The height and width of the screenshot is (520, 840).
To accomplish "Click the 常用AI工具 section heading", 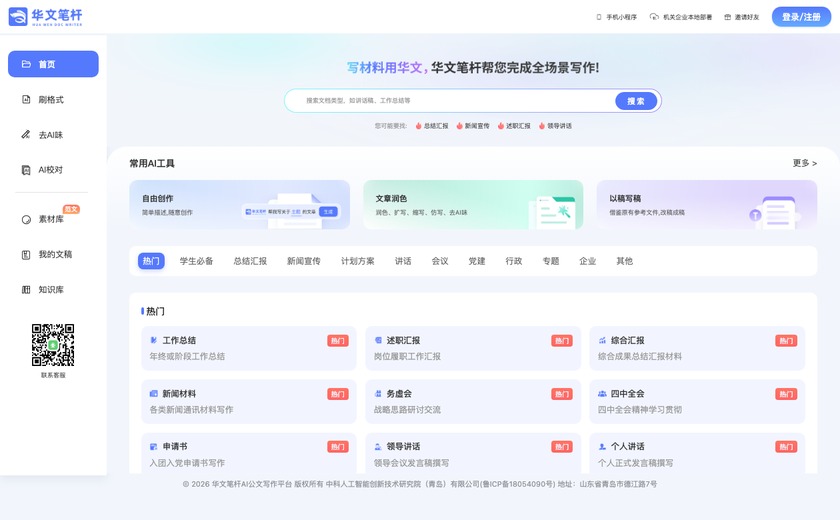I will pyautogui.click(x=152, y=163).
